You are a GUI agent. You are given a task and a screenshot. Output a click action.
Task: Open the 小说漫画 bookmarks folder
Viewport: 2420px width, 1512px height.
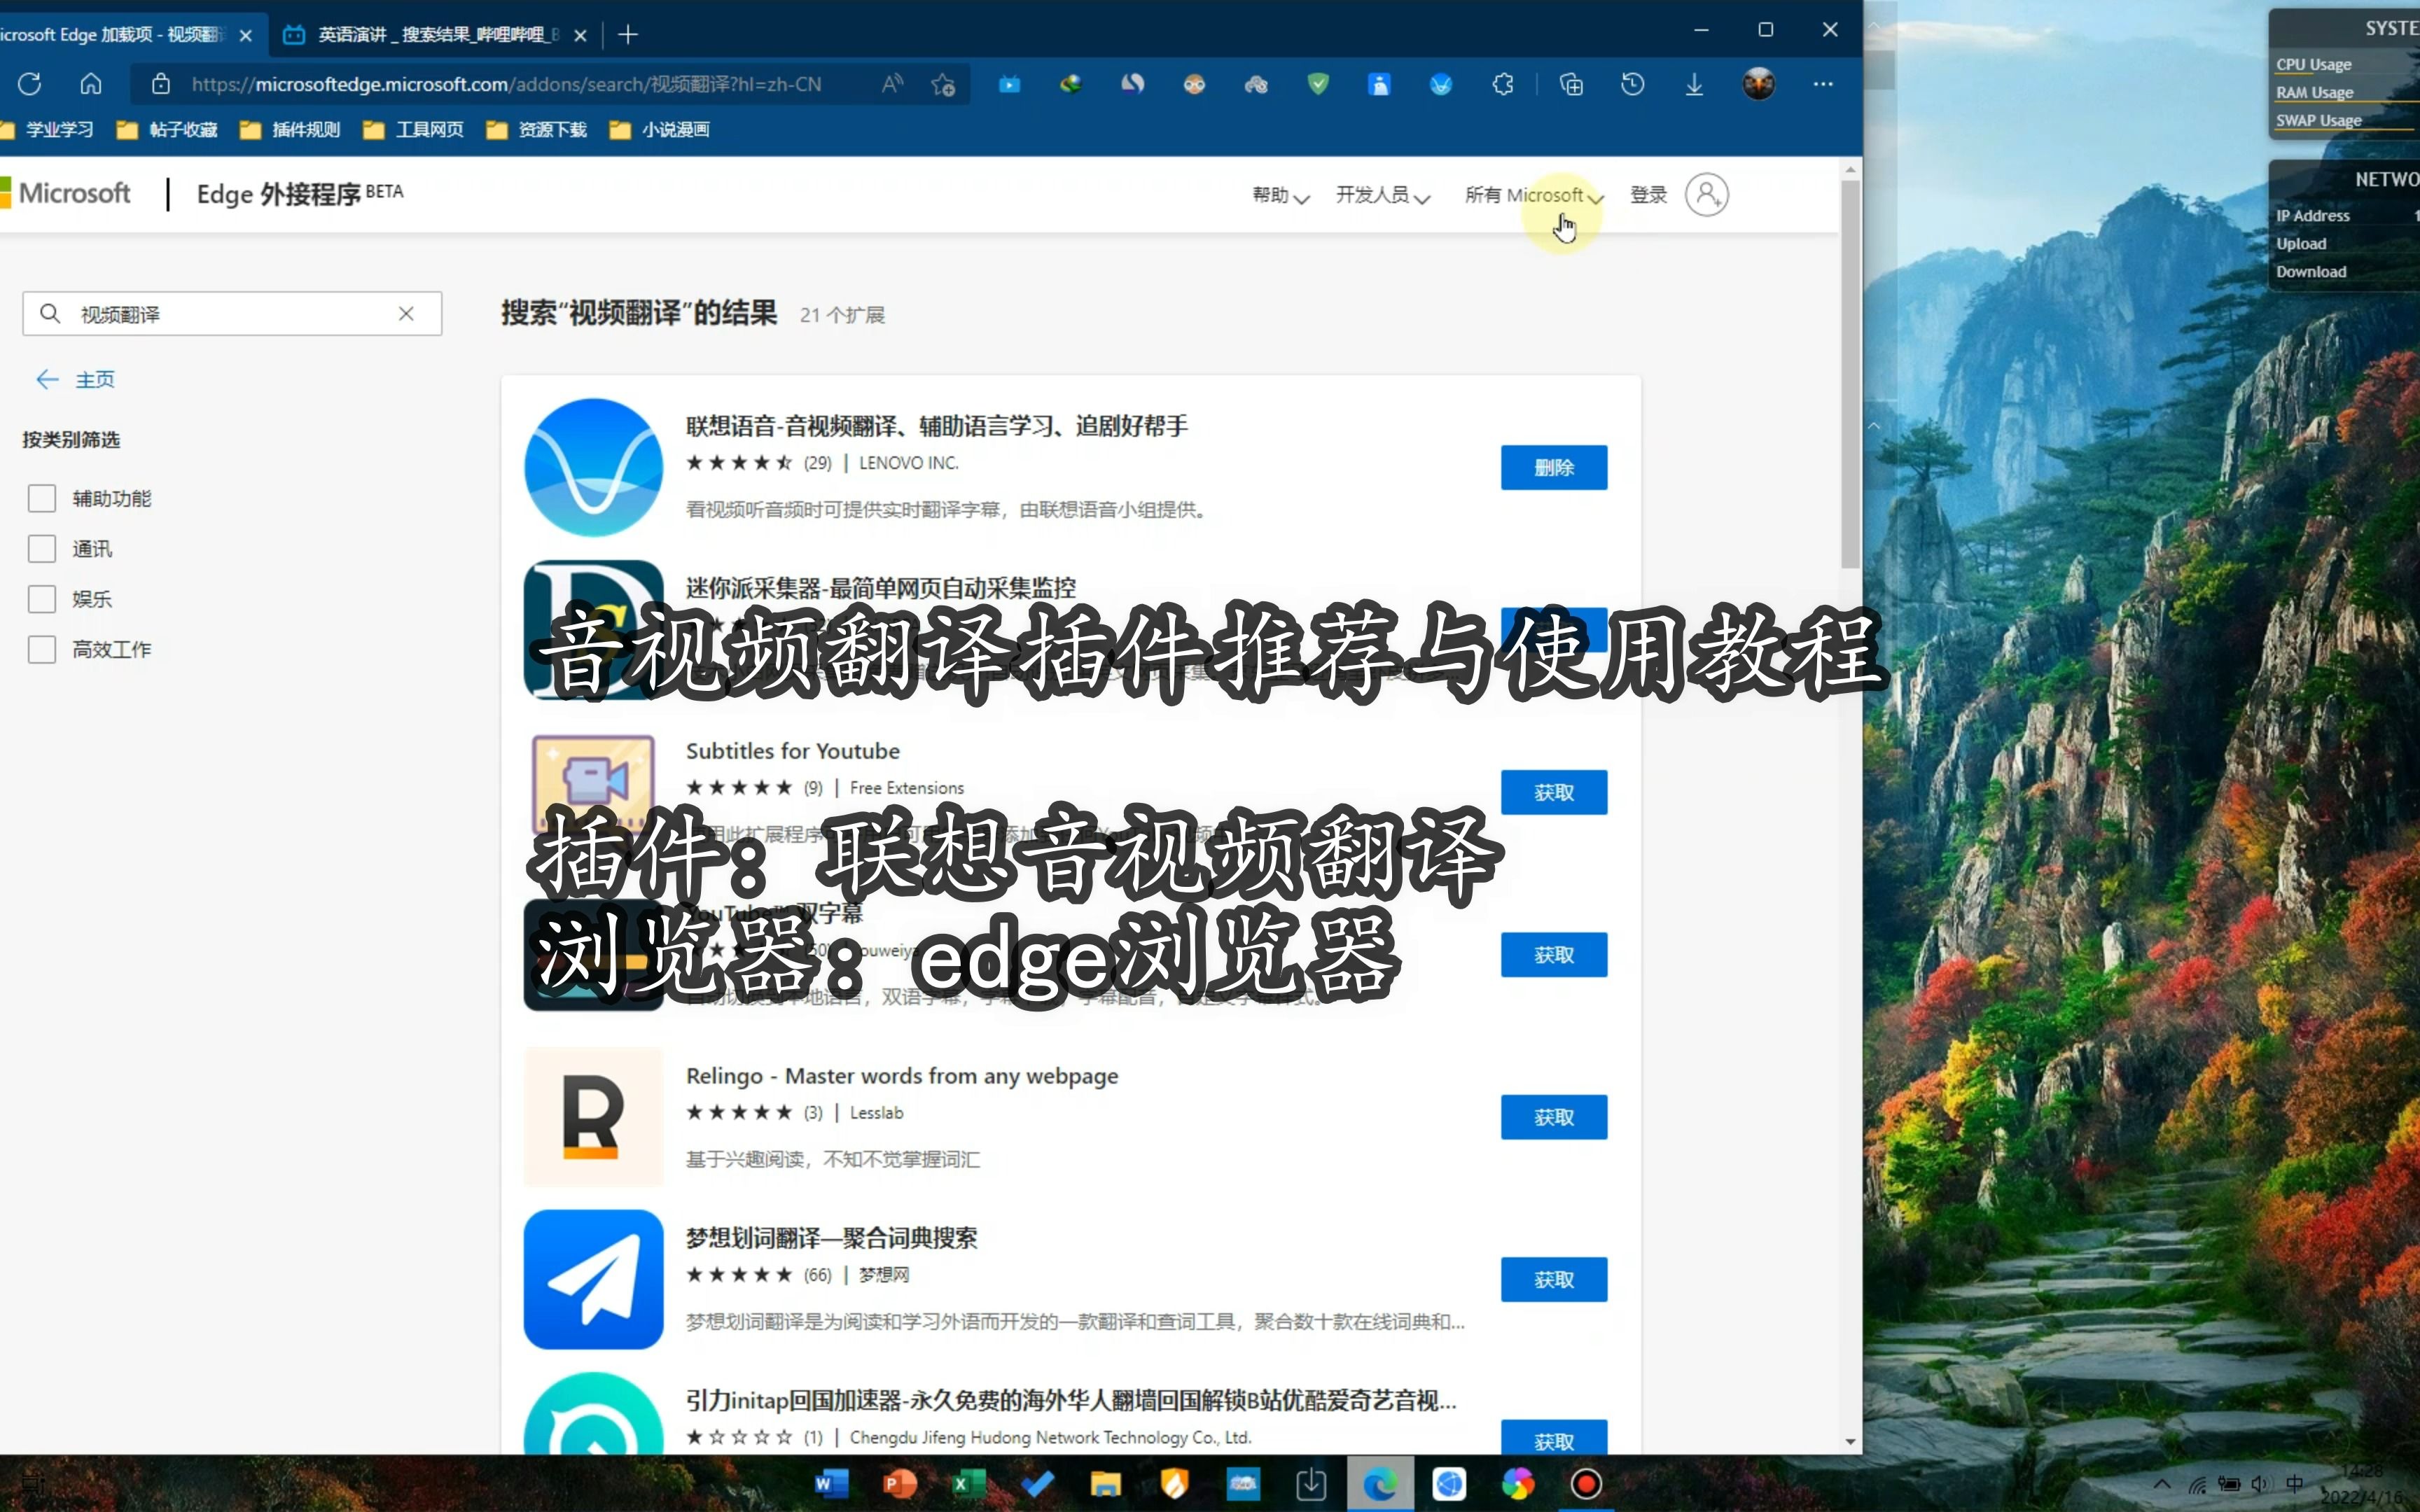point(660,129)
